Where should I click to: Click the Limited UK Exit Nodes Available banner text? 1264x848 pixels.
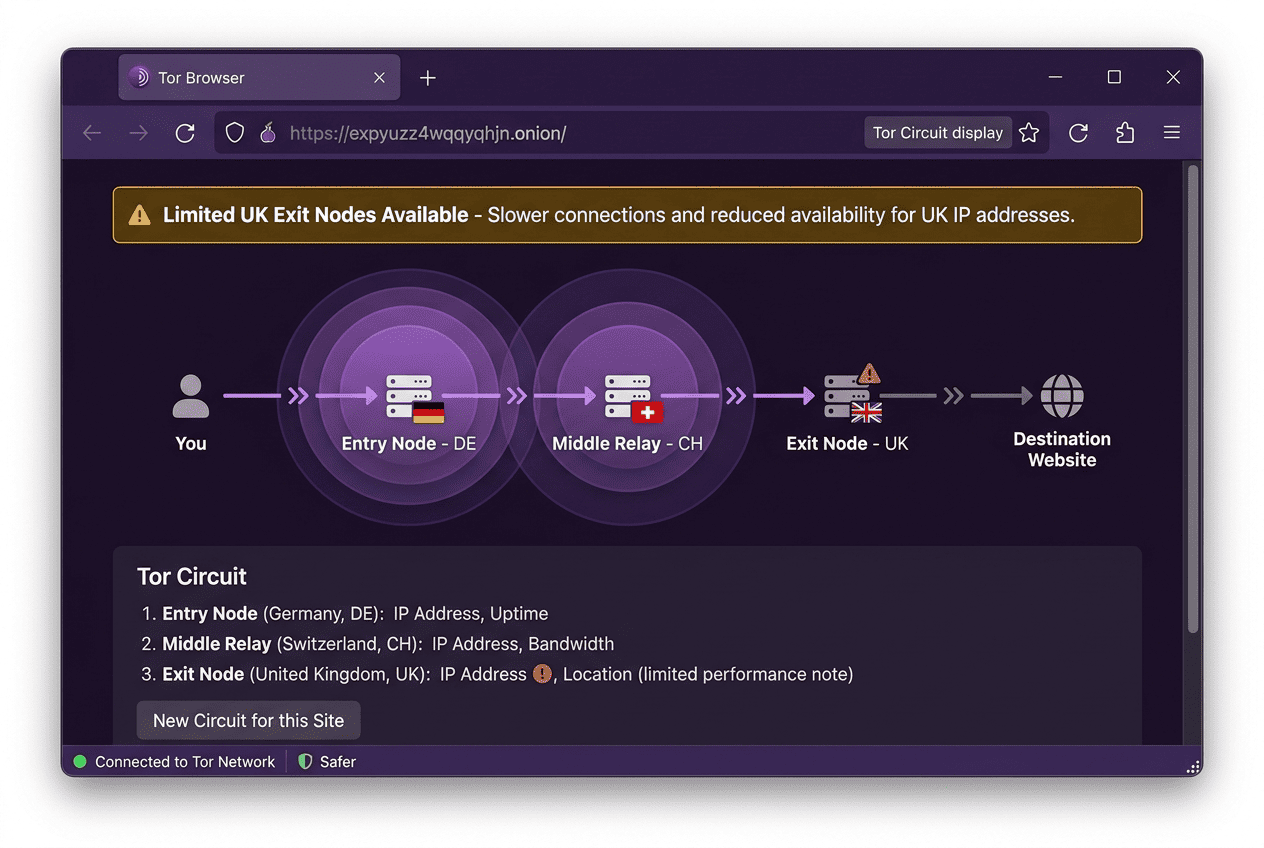click(x=315, y=215)
